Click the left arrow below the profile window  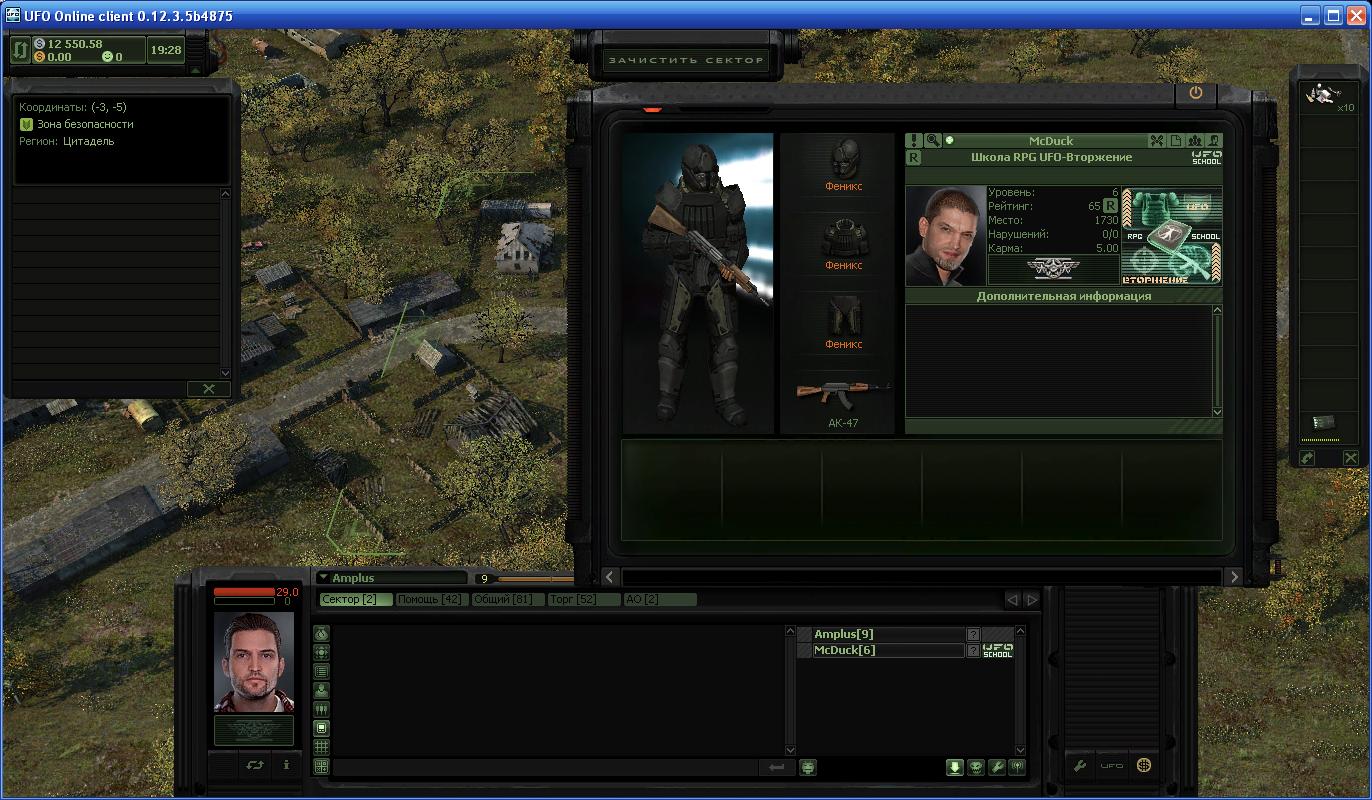tap(610, 577)
